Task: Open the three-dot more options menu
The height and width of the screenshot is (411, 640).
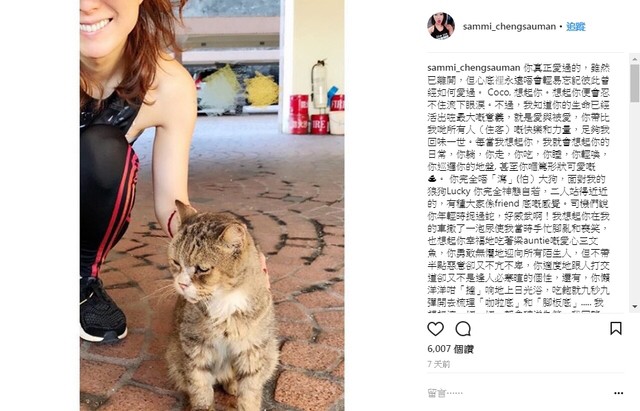Action: [x=618, y=393]
